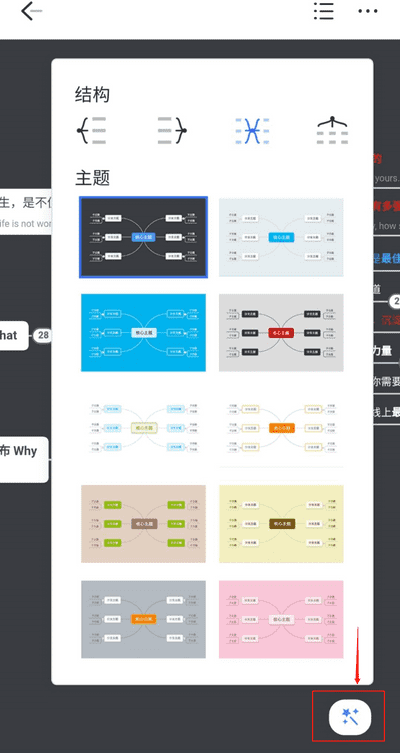
Task: Select the right-branching structure icon
Action: [x=172, y=130]
